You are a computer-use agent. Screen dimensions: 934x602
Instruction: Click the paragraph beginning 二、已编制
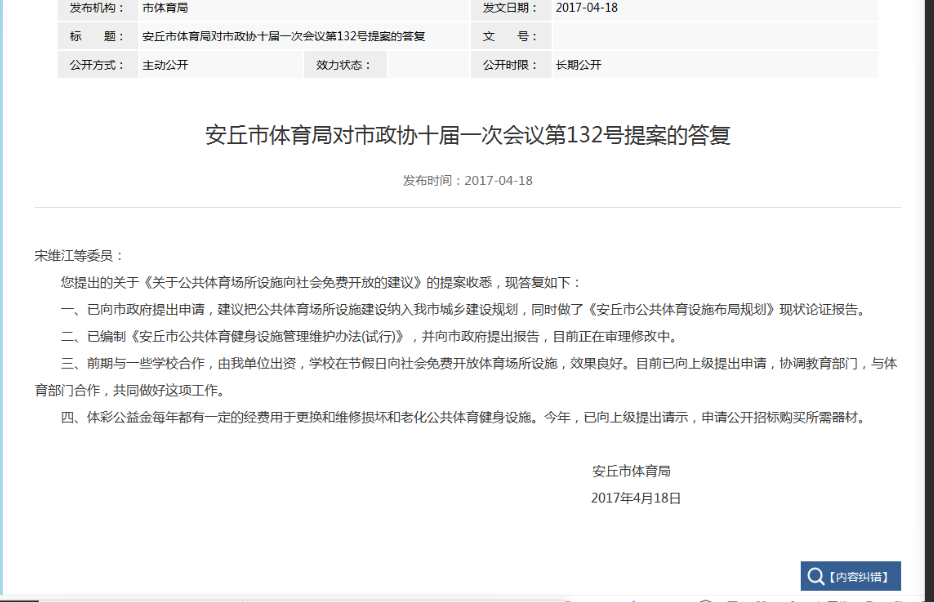pyautogui.click(x=369, y=336)
